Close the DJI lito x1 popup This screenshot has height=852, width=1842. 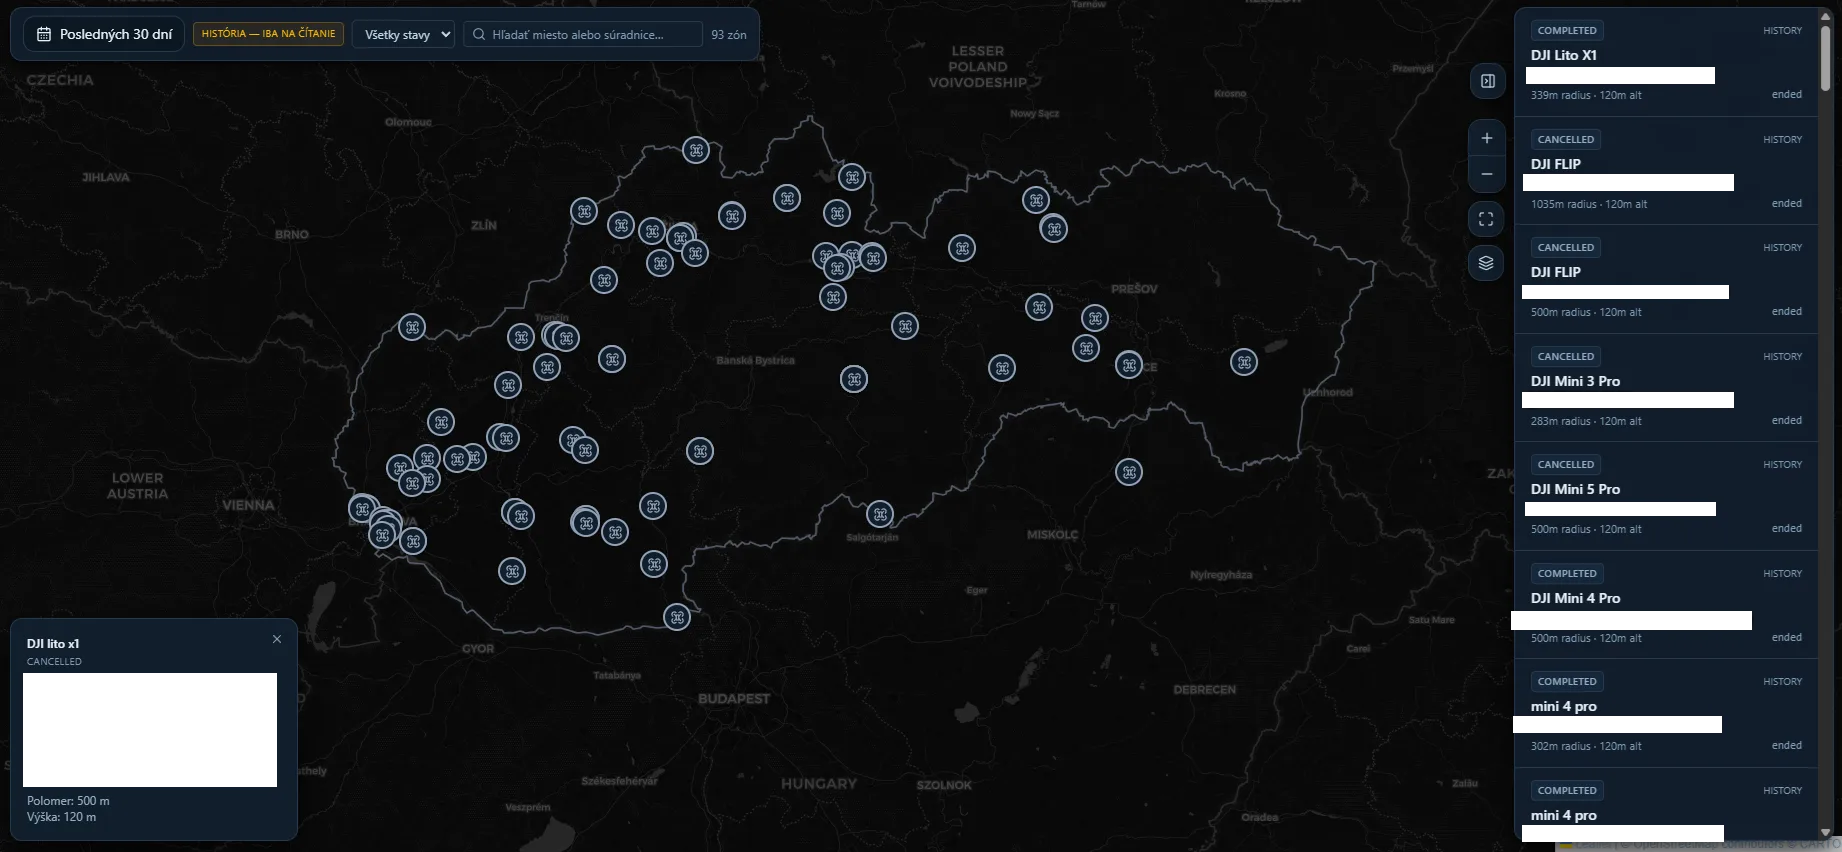coord(277,639)
